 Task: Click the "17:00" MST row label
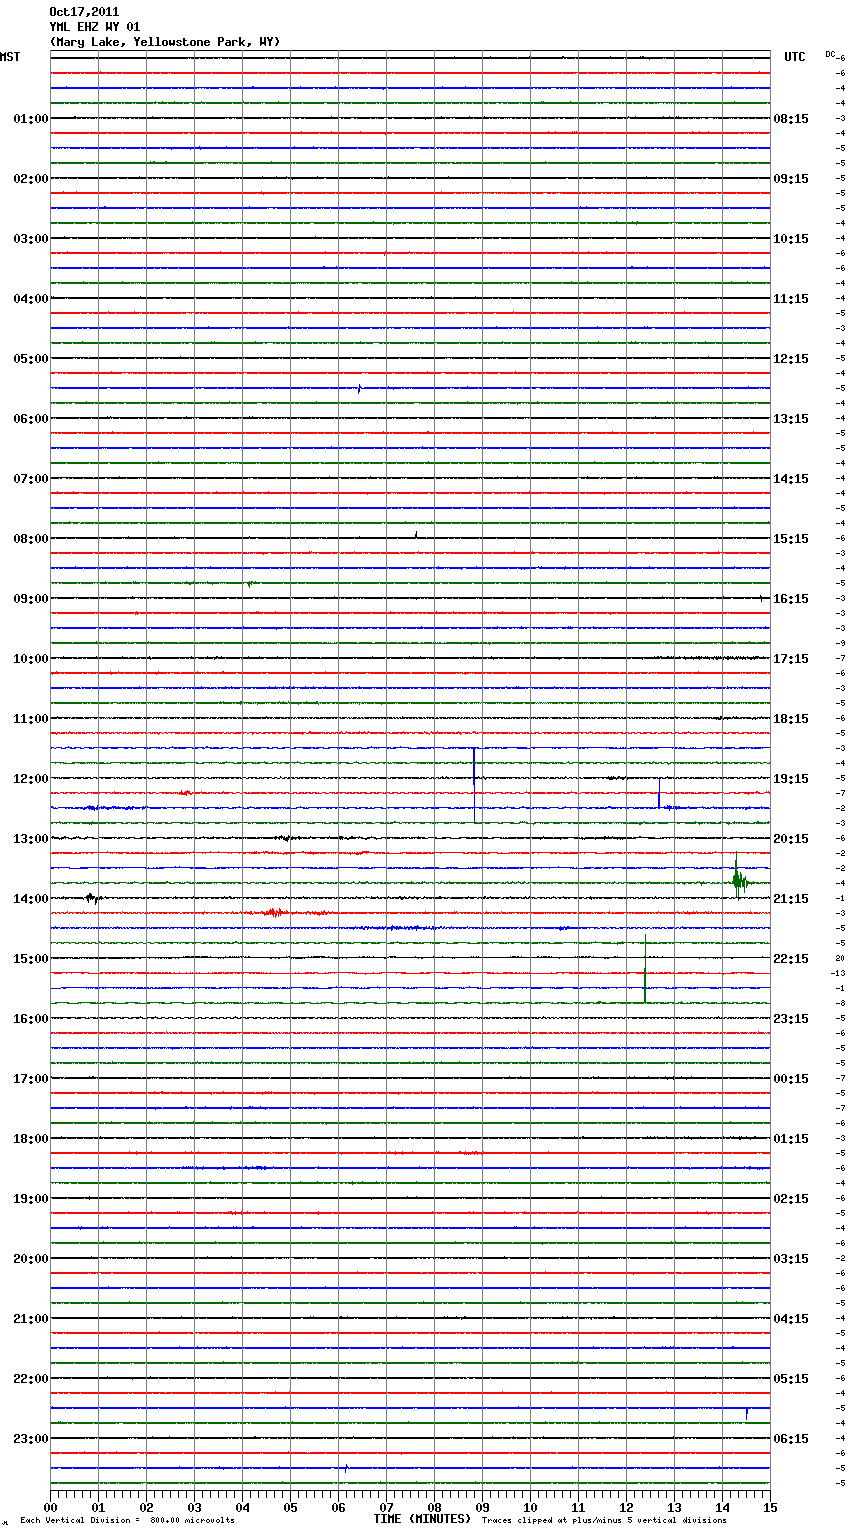coord(31,1079)
